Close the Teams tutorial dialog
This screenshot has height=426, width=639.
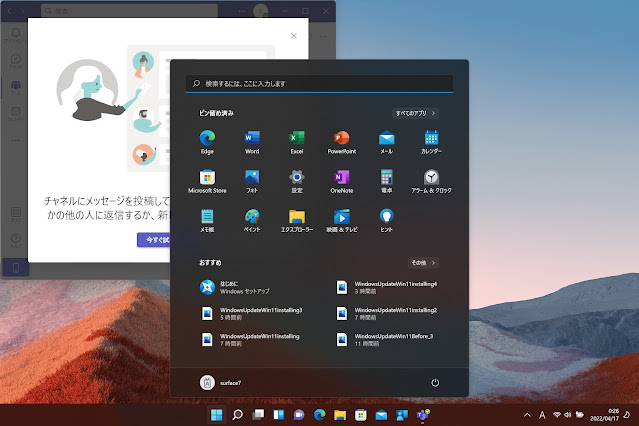click(293, 36)
